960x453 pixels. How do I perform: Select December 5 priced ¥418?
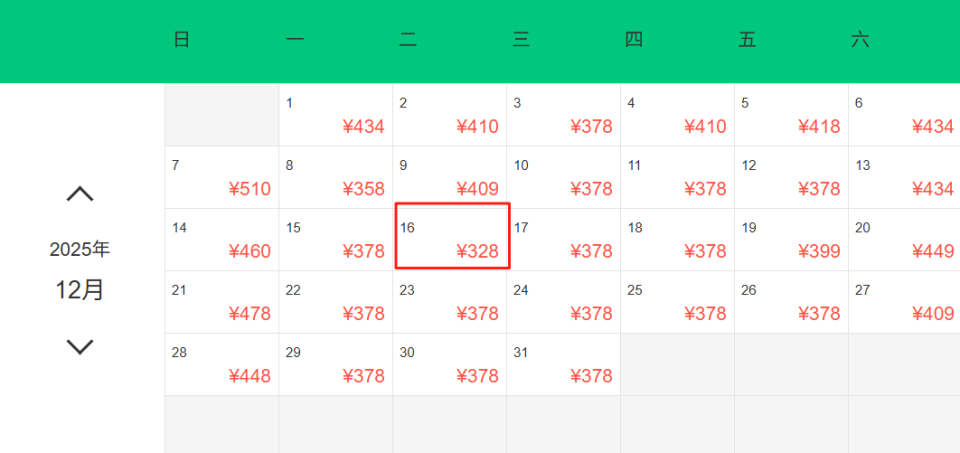pos(791,115)
